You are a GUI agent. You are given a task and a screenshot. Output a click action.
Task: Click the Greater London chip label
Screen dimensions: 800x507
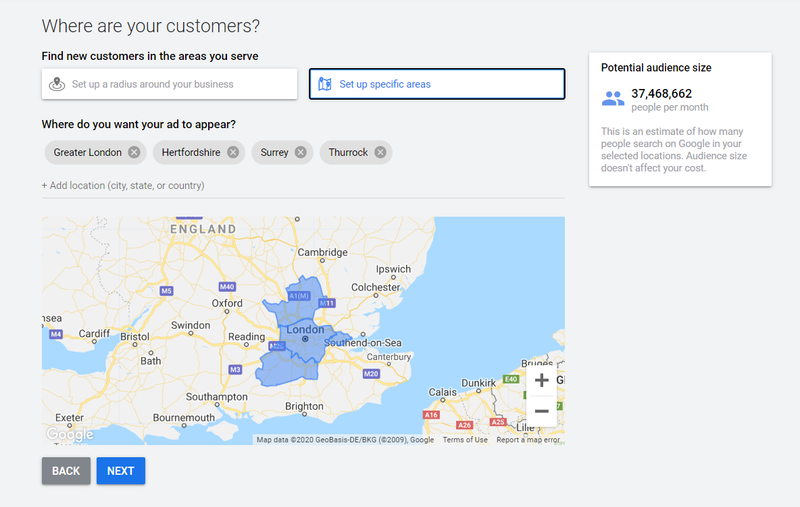click(x=88, y=153)
